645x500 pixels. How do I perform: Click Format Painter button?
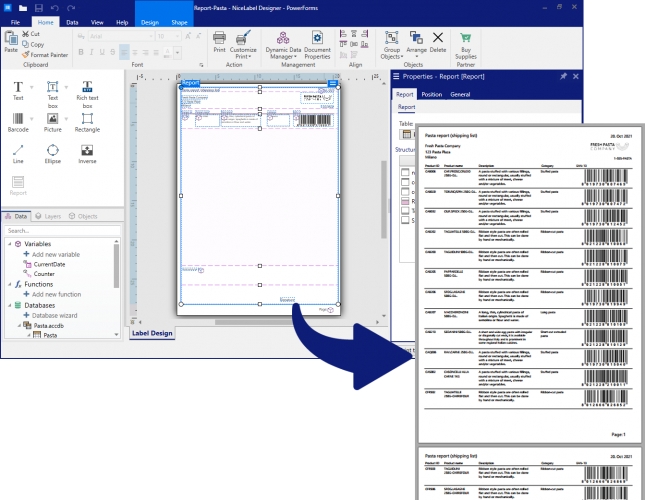coord(48,55)
